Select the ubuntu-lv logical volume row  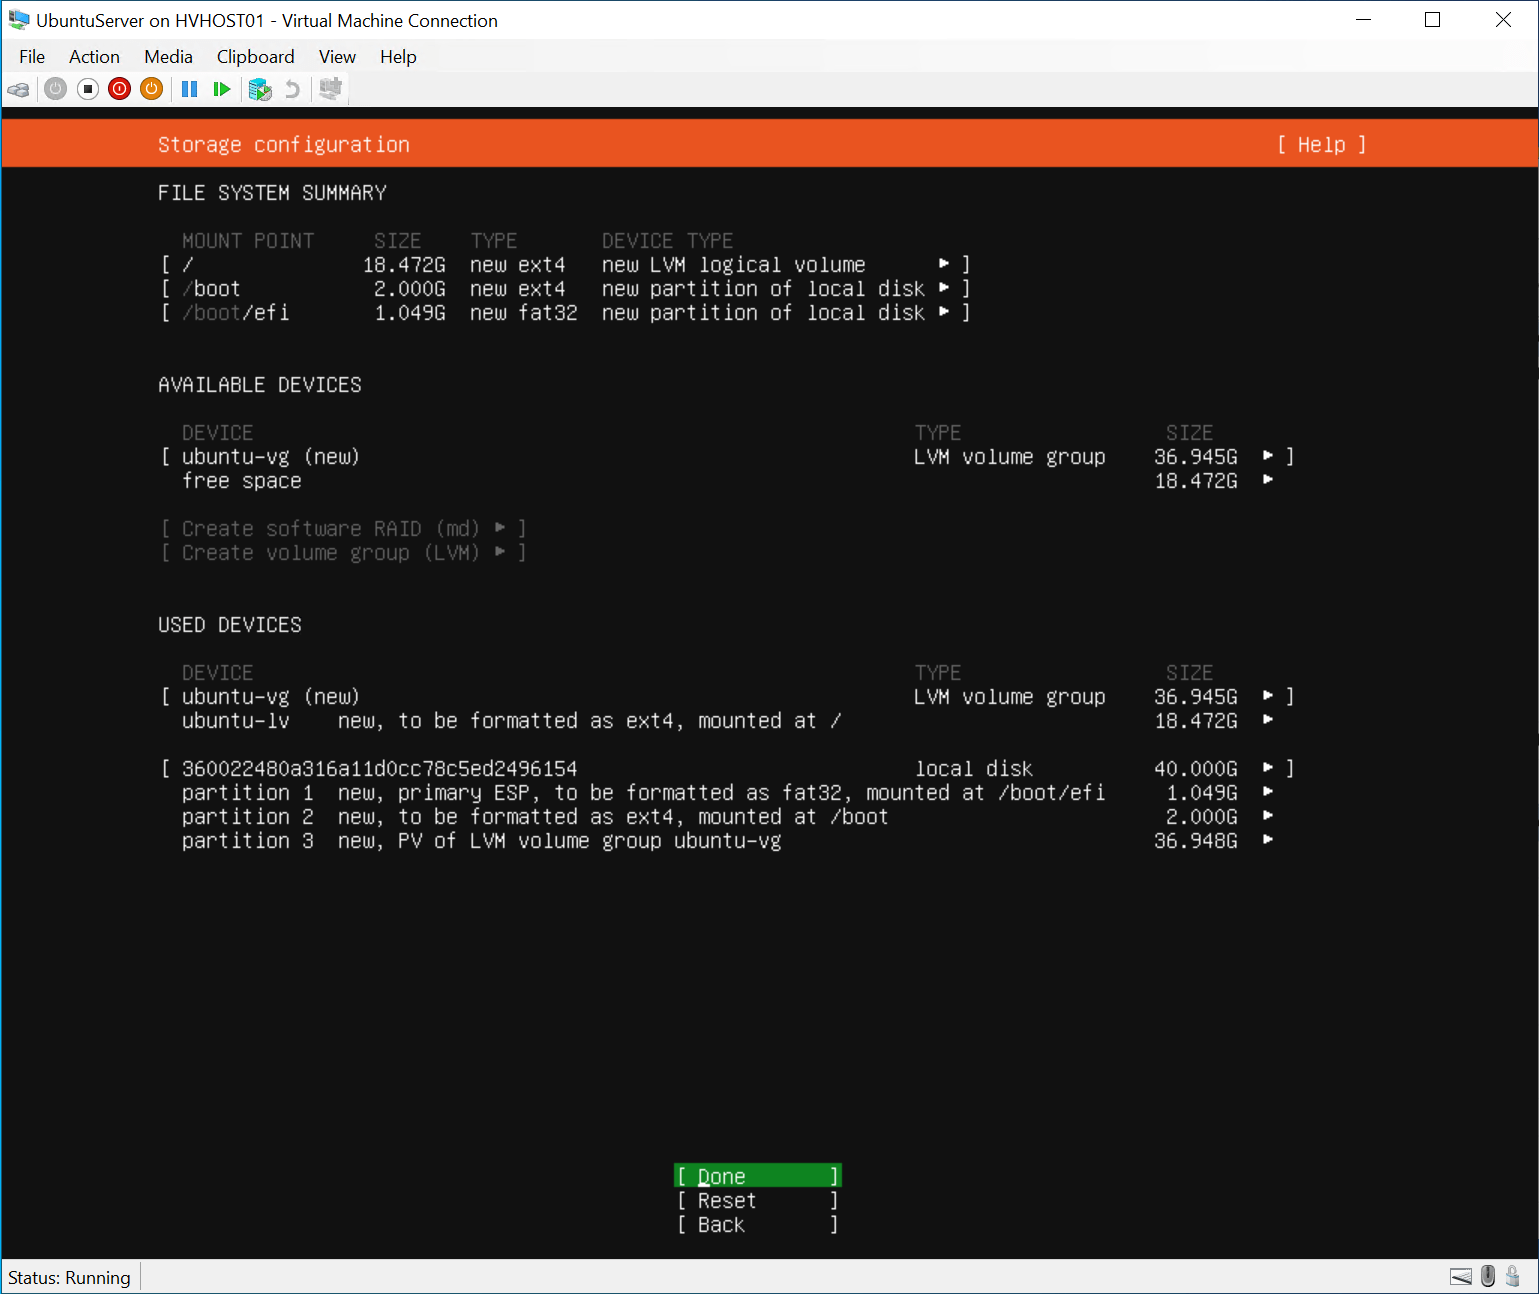pos(728,720)
